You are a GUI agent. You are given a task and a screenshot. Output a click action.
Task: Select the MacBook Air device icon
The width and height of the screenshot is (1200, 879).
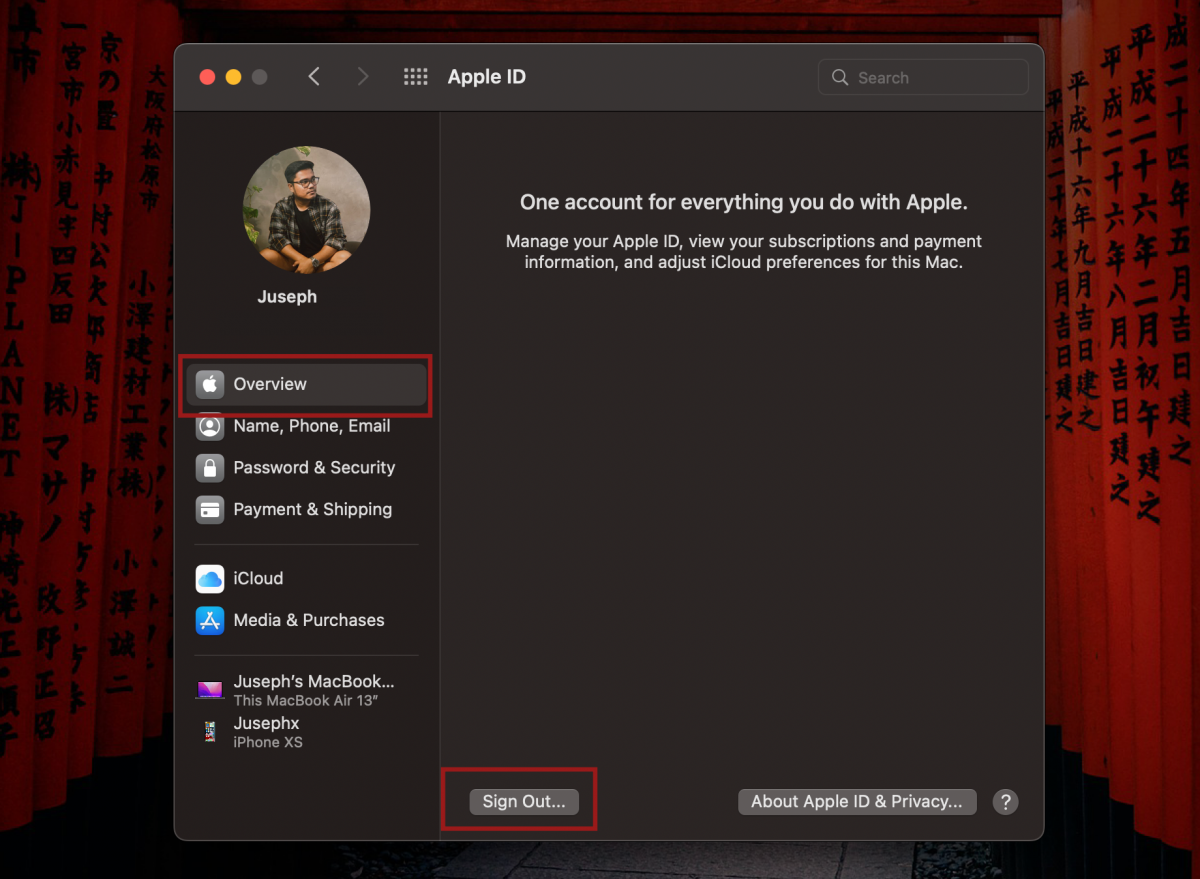[x=210, y=690]
